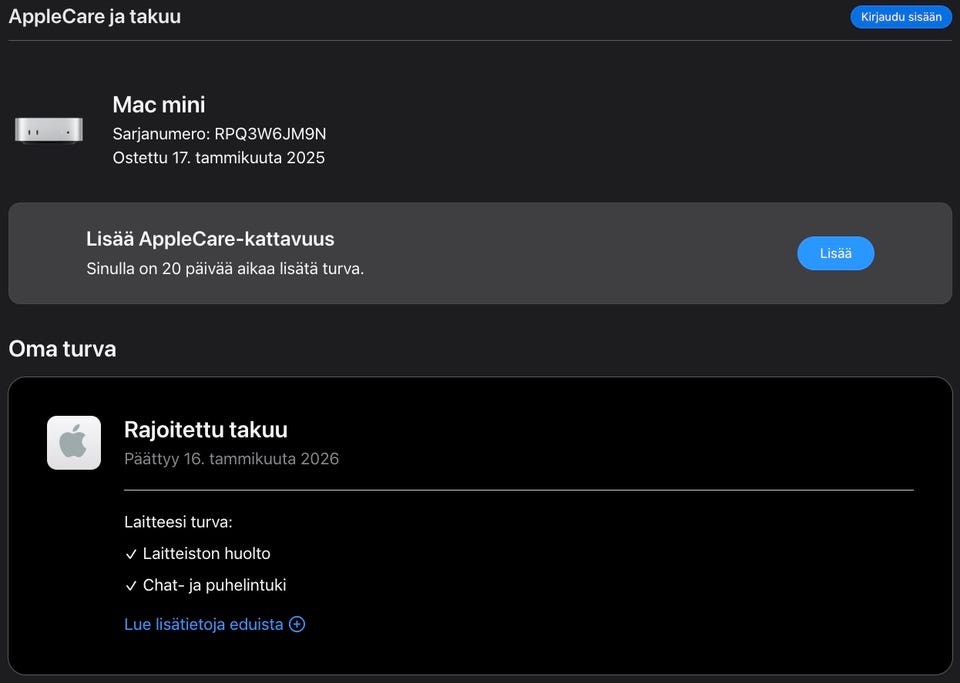Click the Laitteesi turva label
The height and width of the screenshot is (683, 960).
pos(178,522)
